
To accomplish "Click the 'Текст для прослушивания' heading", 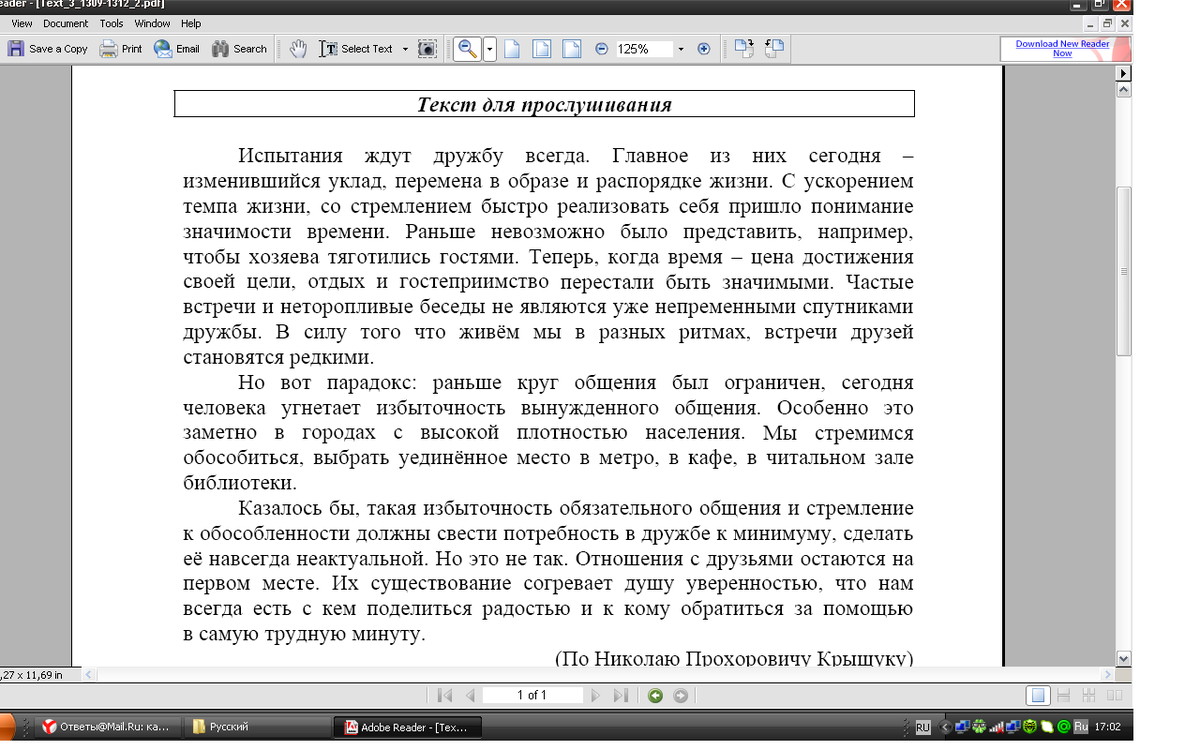I will (544, 104).
